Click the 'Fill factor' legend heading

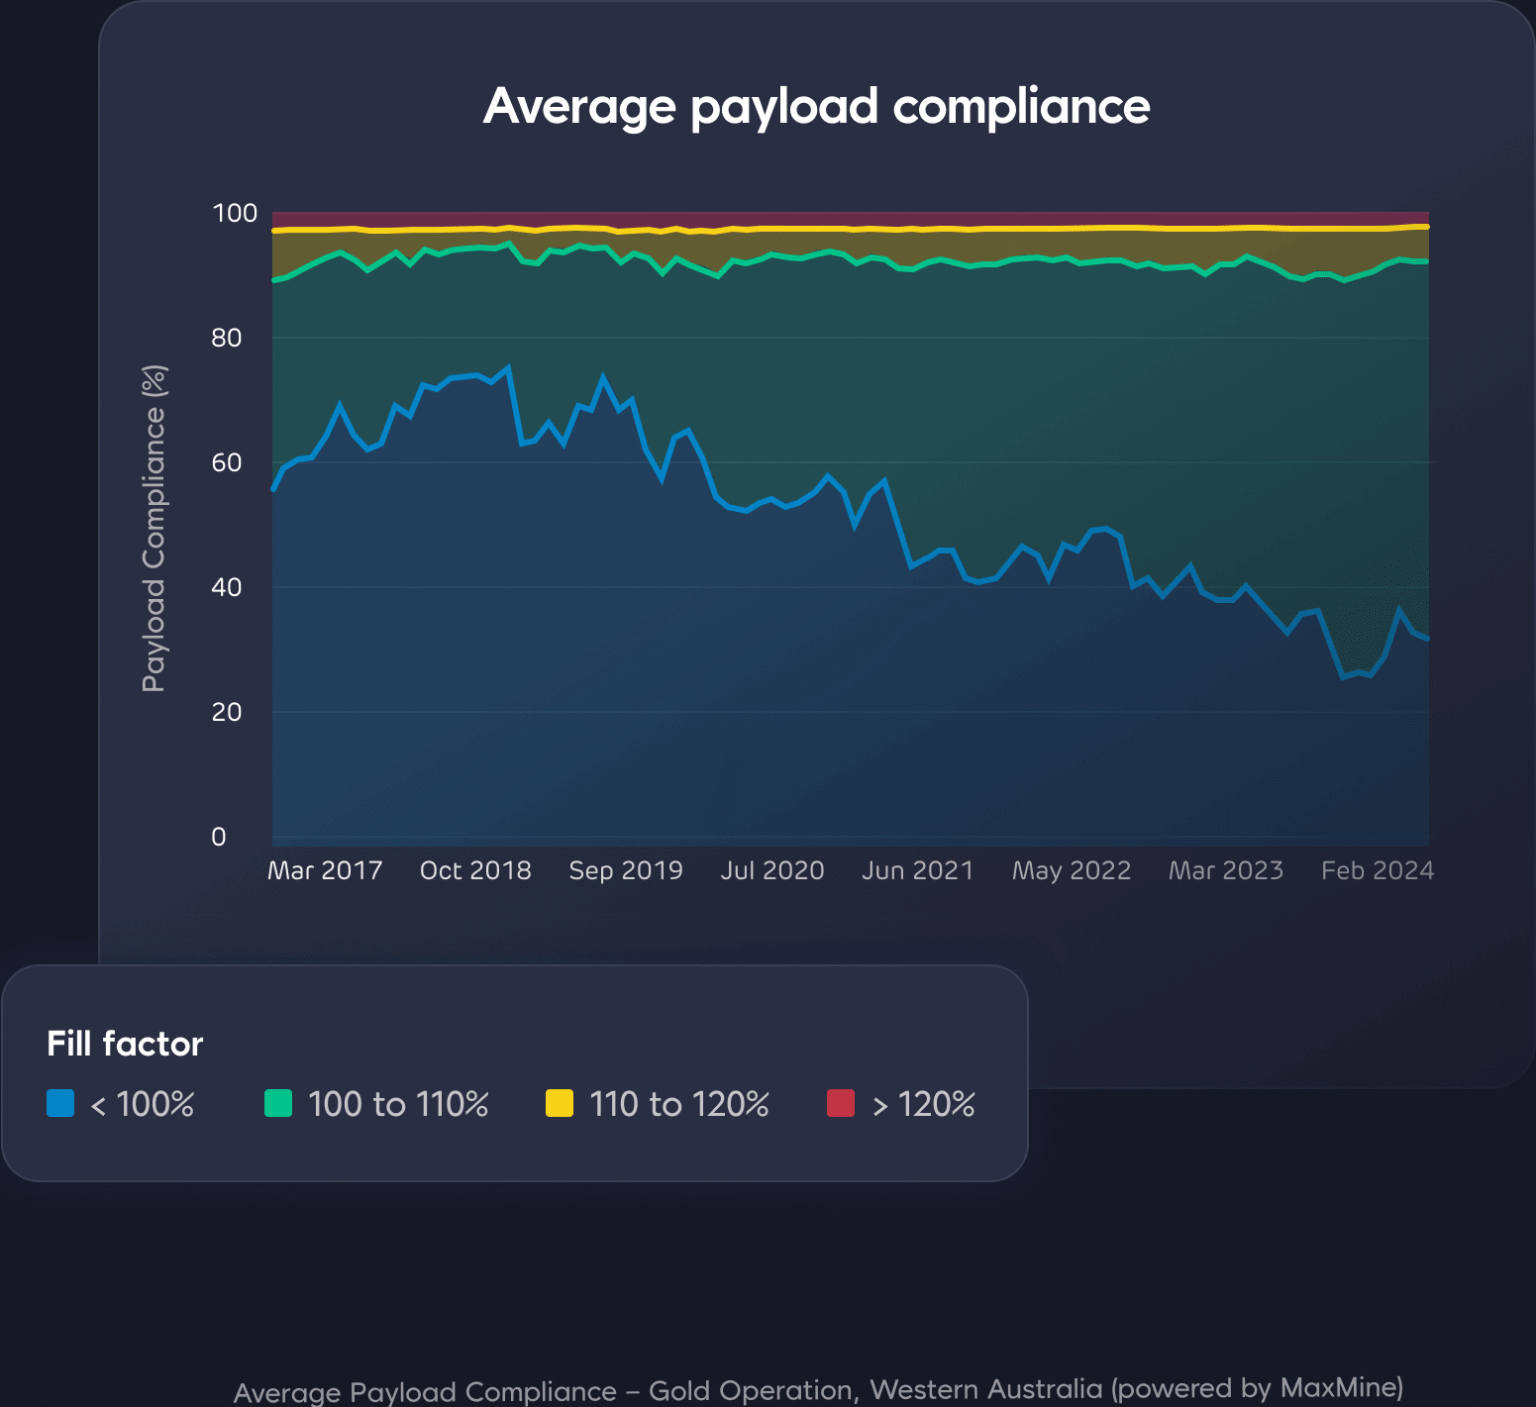coord(125,1044)
